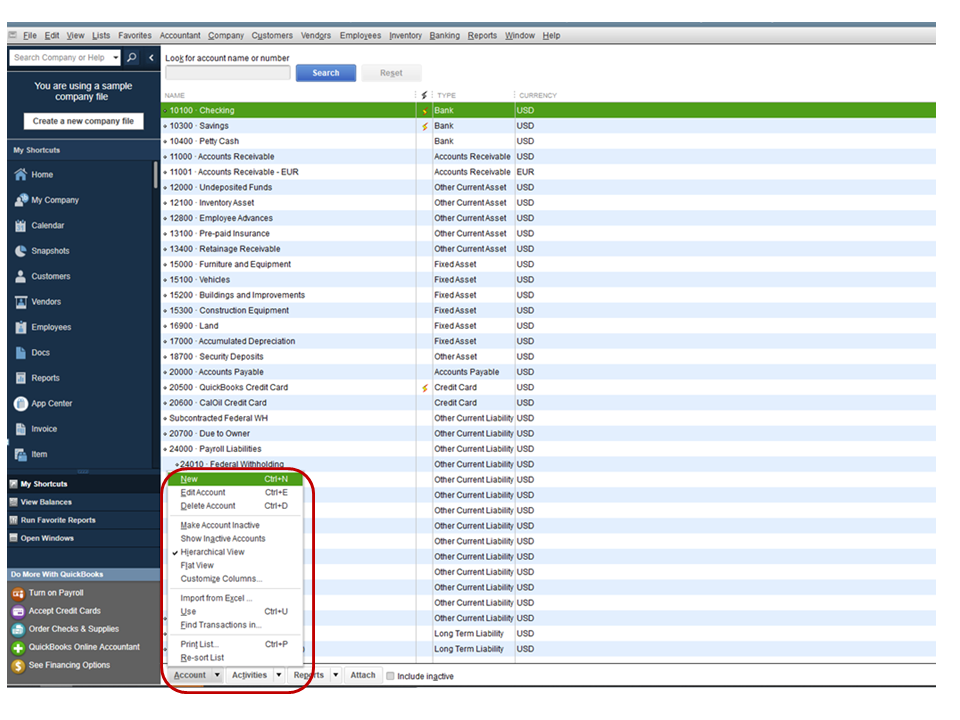Click the Reset button
The image size is (960, 720).
[x=391, y=73]
